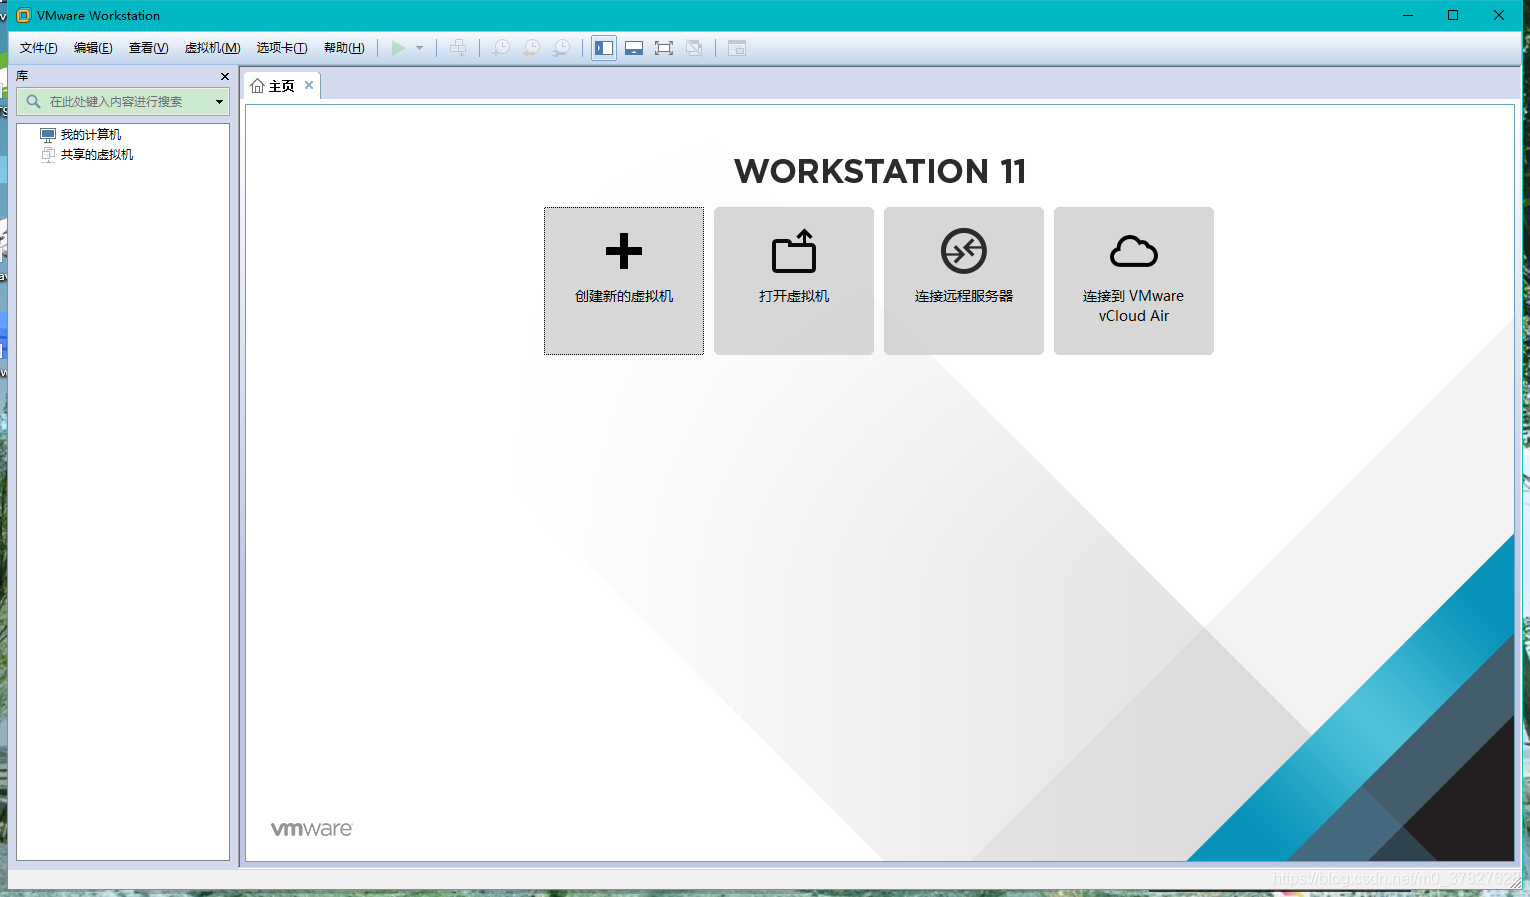The width and height of the screenshot is (1530, 897).
Task: Click the take snapshot clock-plus icon
Action: point(501,48)
